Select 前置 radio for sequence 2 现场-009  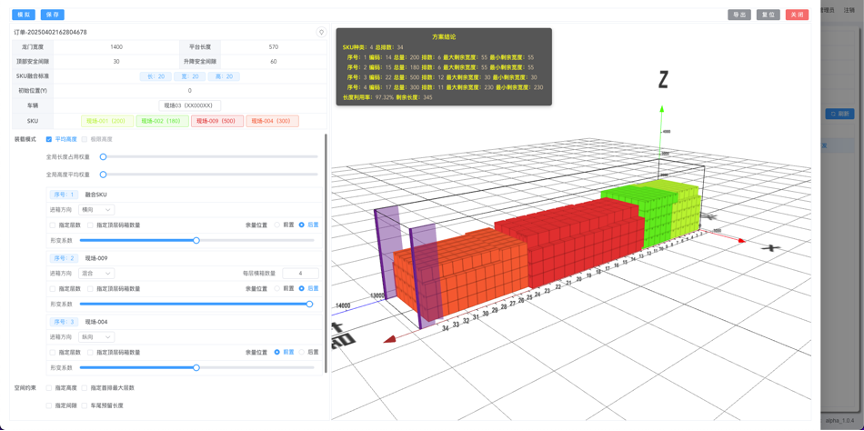point(277,288)
